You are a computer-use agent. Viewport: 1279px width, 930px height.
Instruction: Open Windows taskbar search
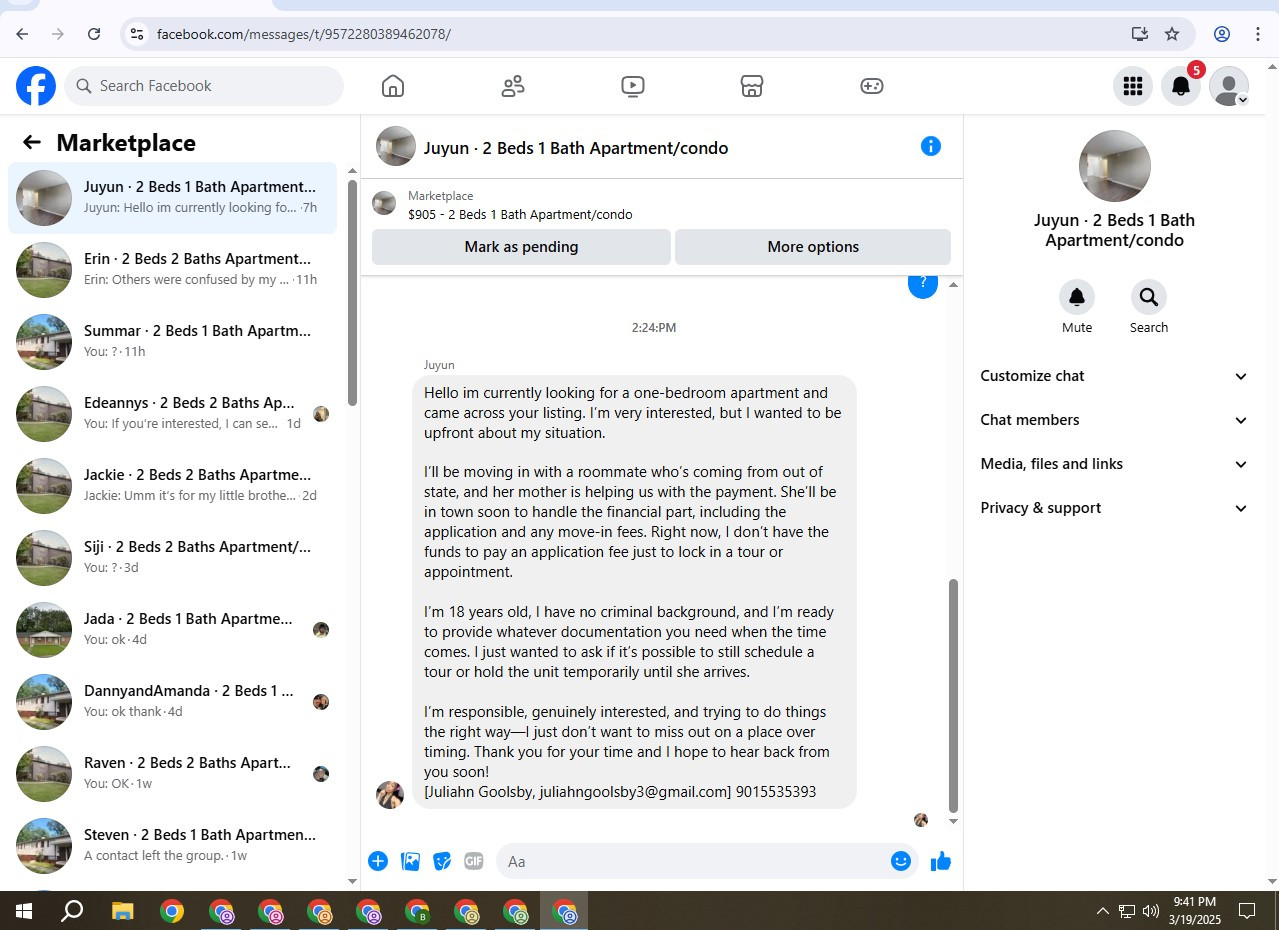pyautogui.click(x=72, y=911)
